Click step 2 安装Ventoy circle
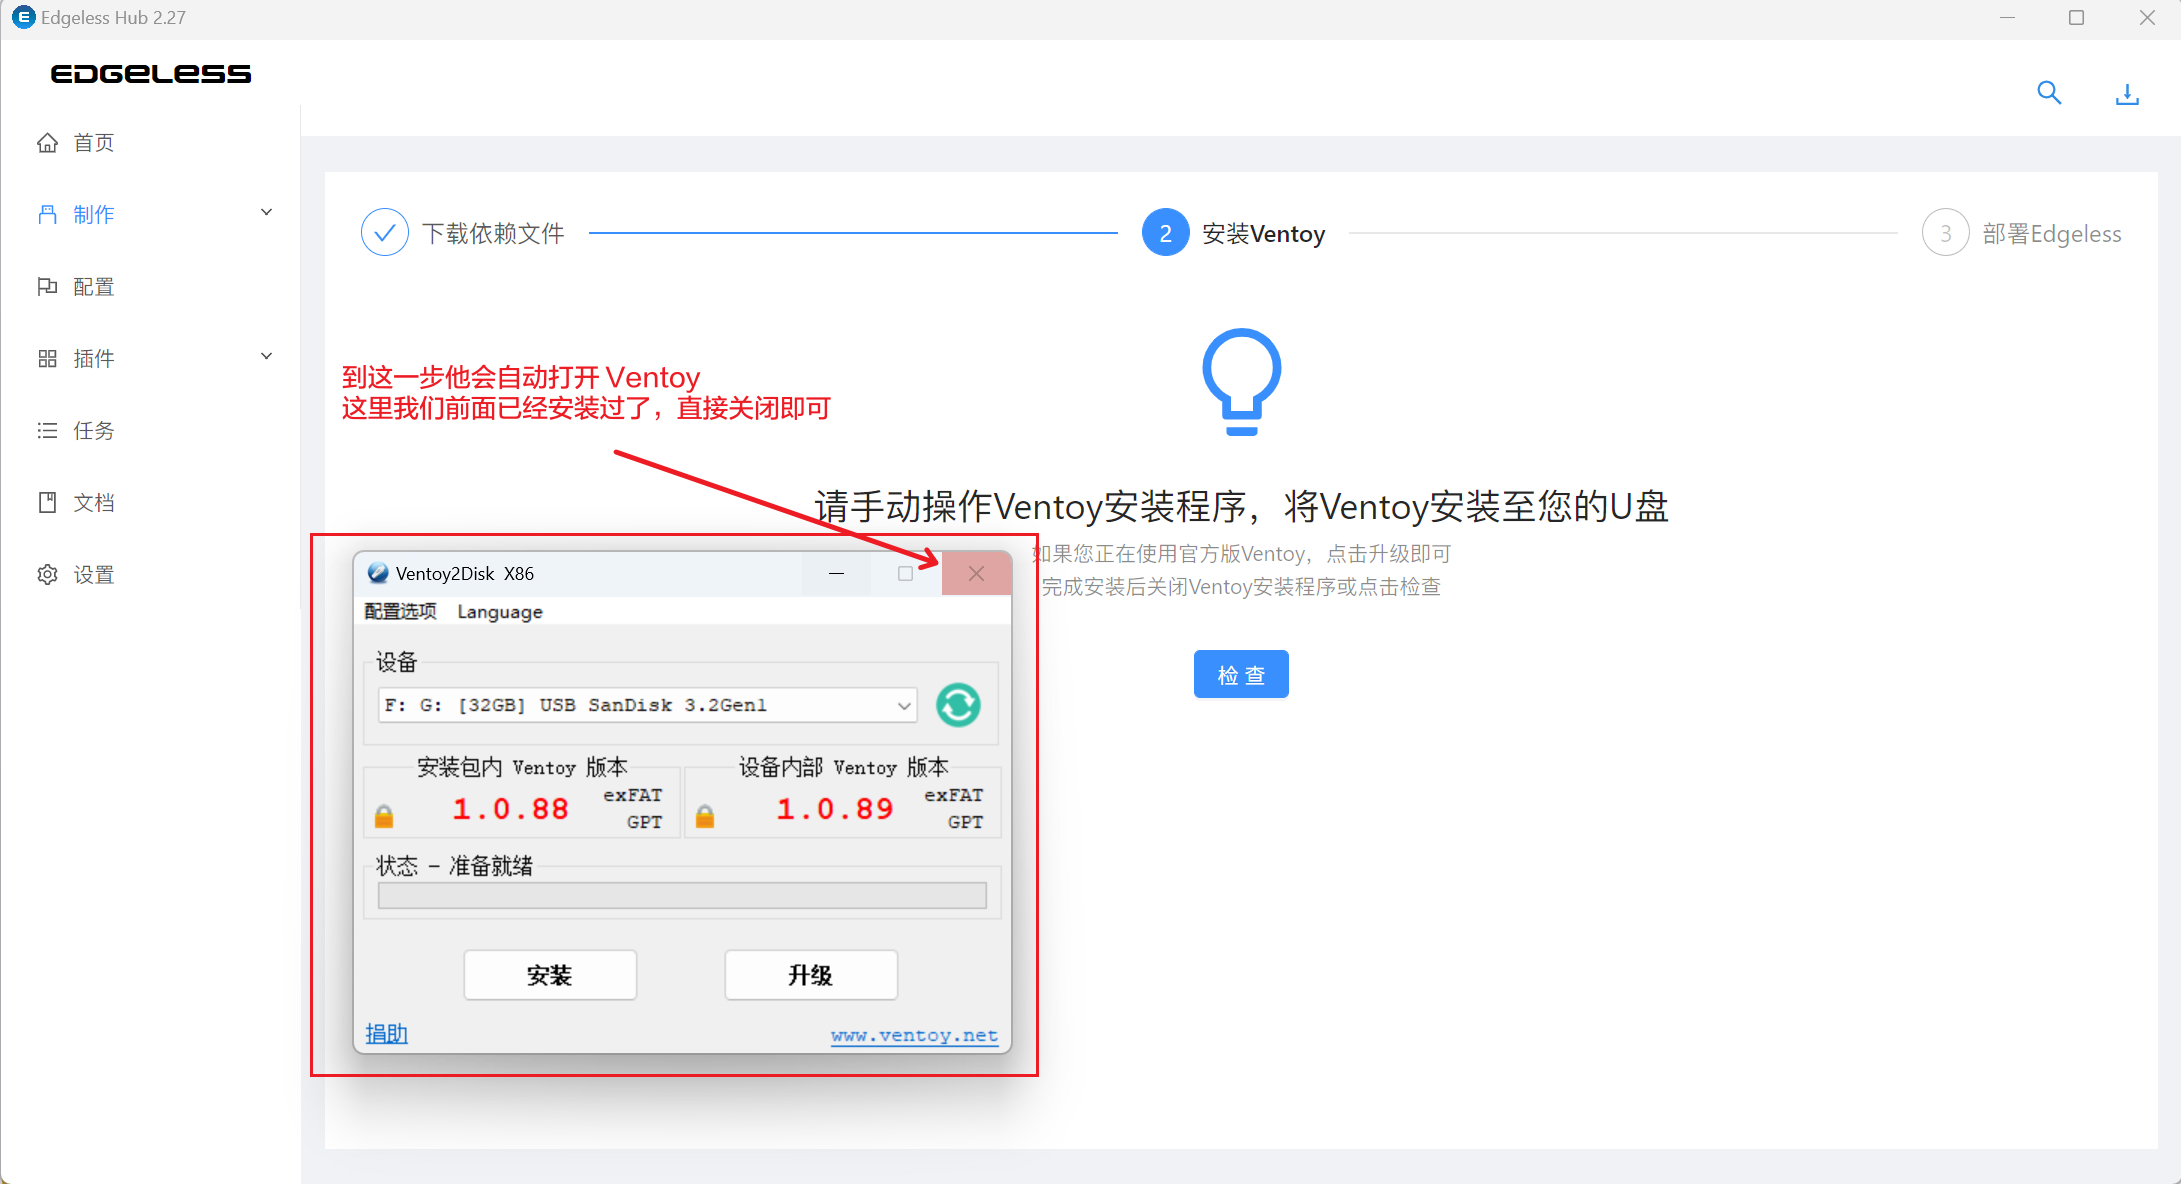2181x1184 pixels. [x=1166, y=233]
